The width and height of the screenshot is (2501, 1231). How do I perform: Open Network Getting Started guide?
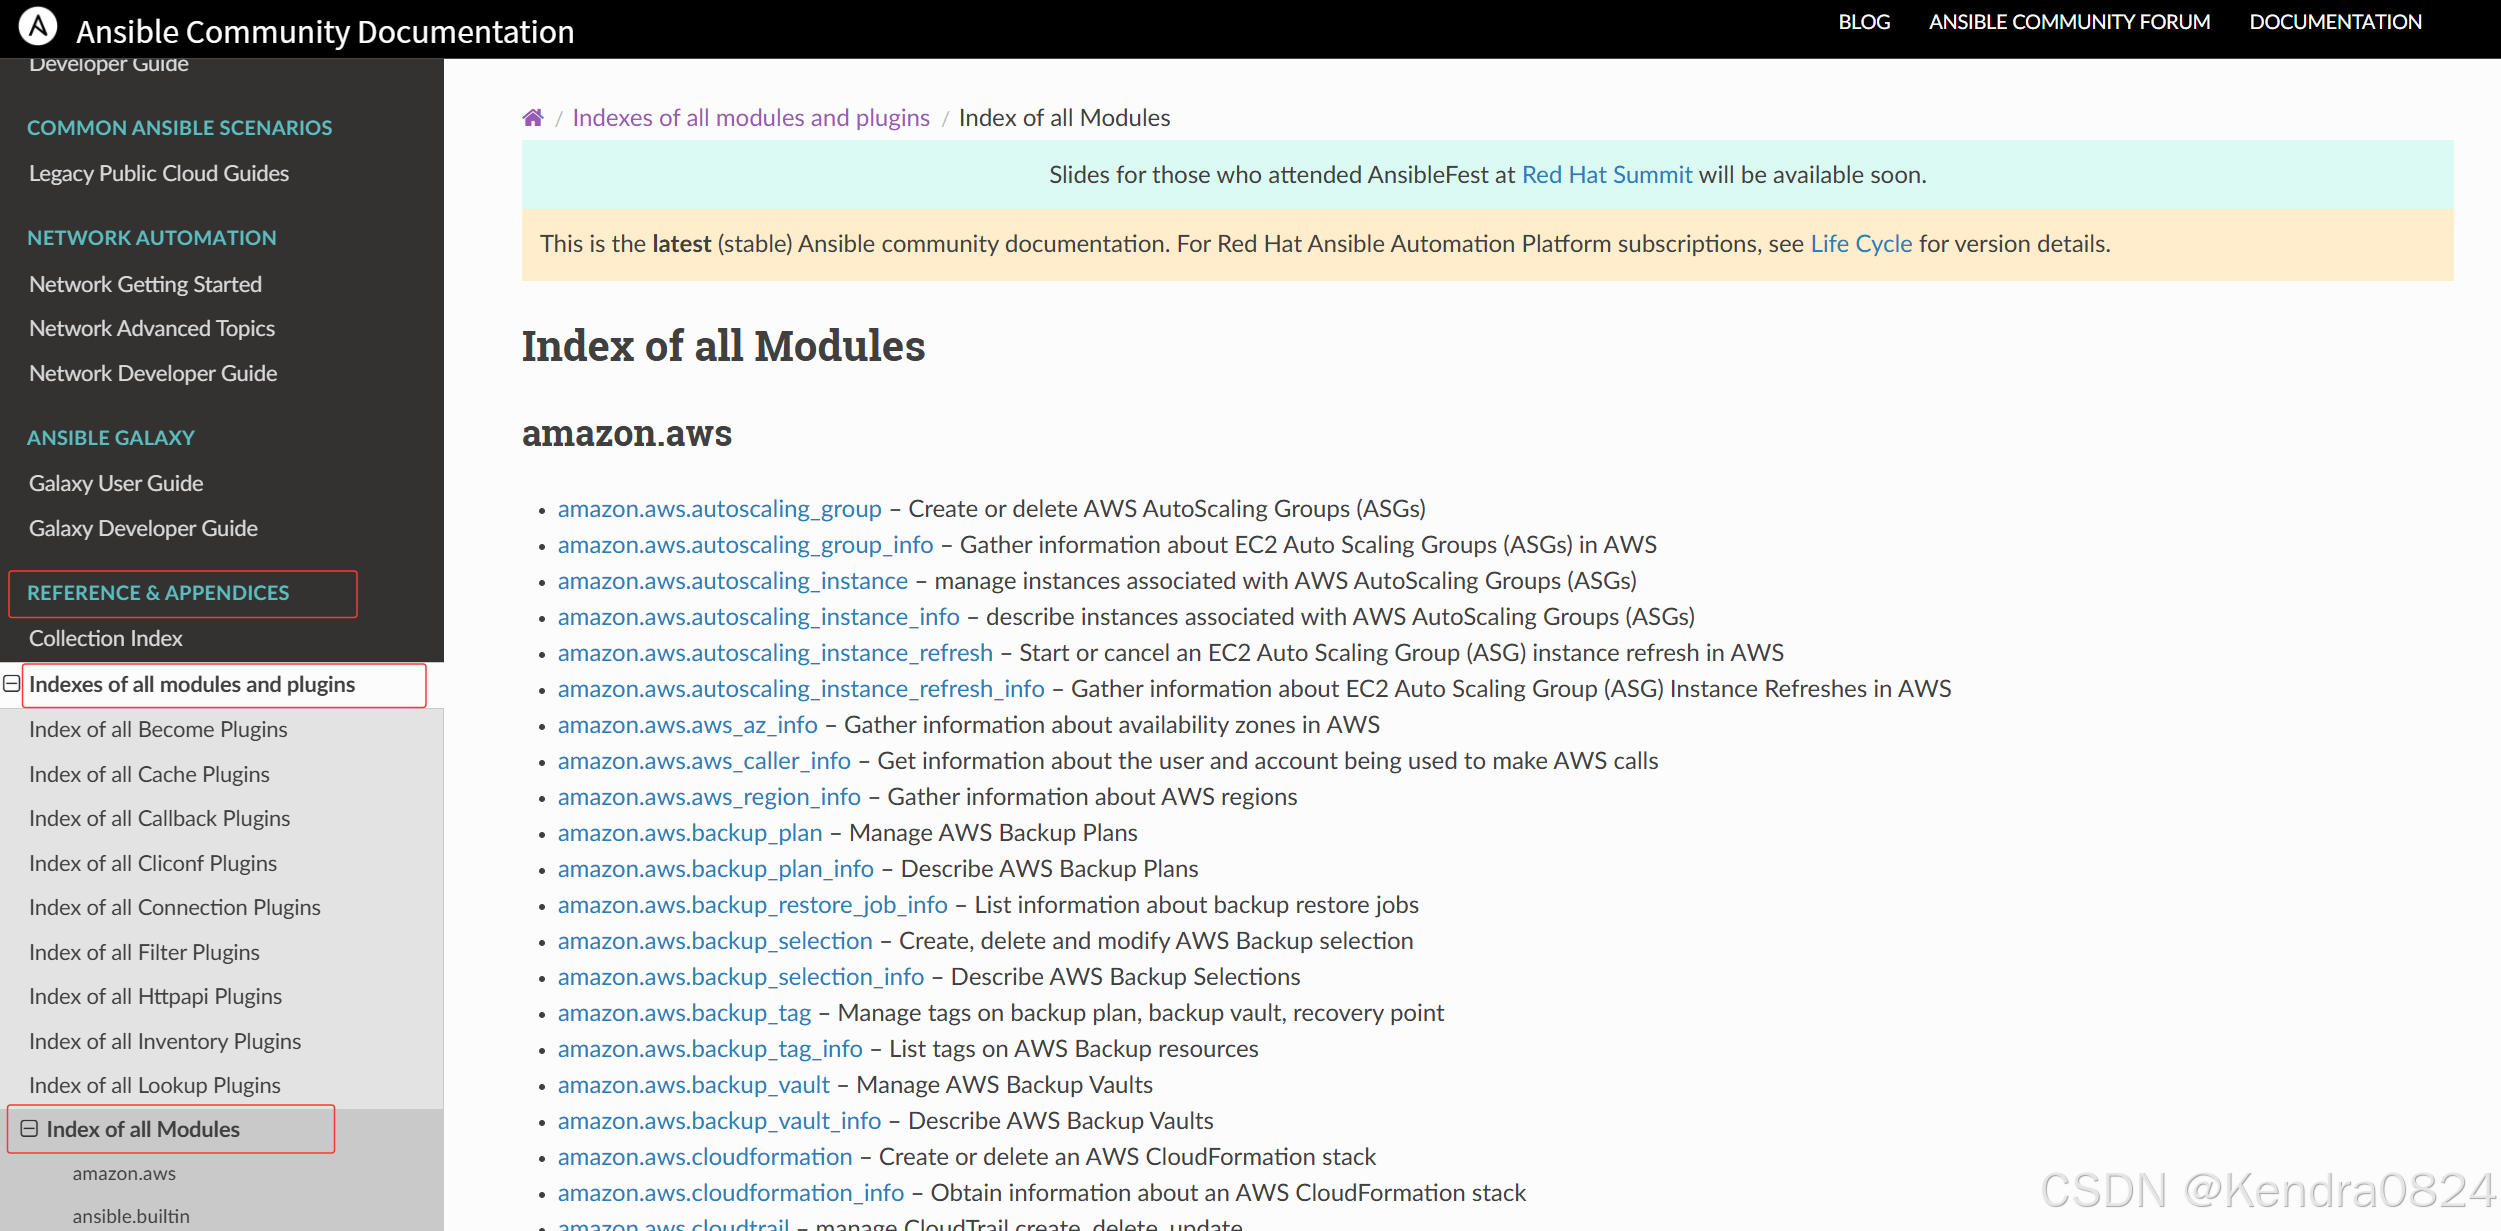click(x=145, y=284)
